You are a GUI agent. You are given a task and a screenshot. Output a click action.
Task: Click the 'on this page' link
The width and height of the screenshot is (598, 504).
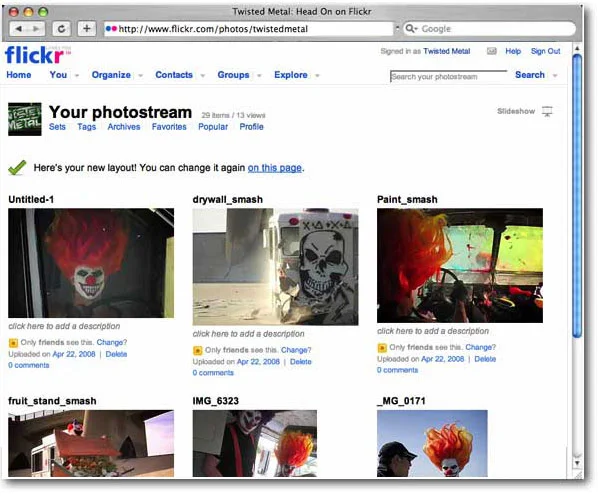[x=275, y=168]
